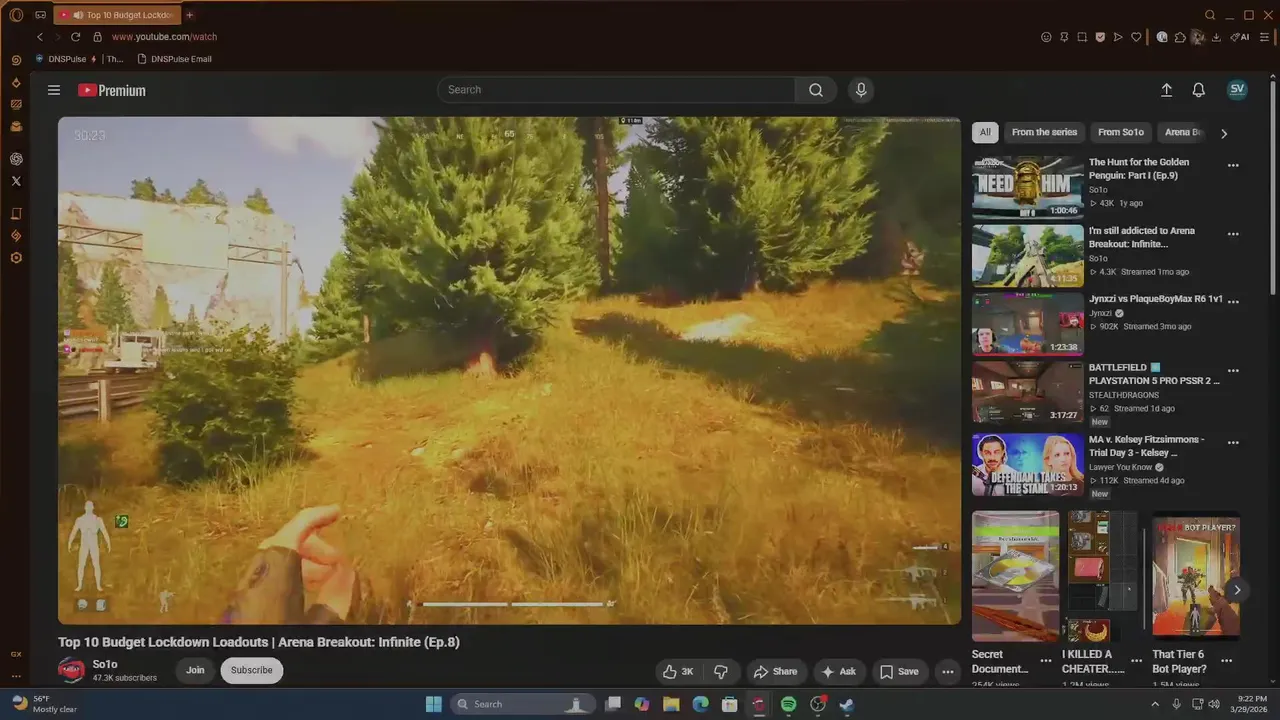Select the All filter chip
The image size is (1280, 720).
click(985, 132)
